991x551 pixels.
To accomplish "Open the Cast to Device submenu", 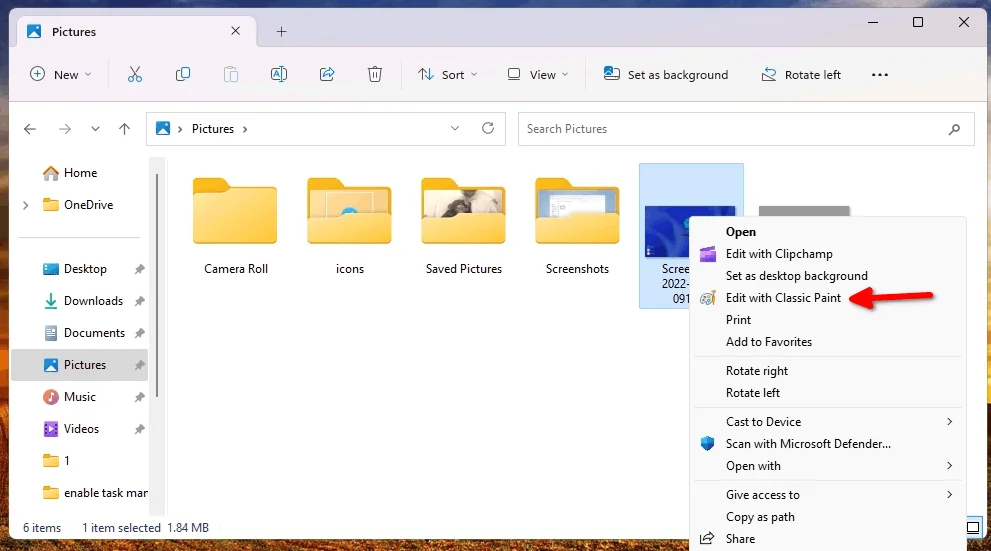I will pyautogui.click(x=763, y=422).
